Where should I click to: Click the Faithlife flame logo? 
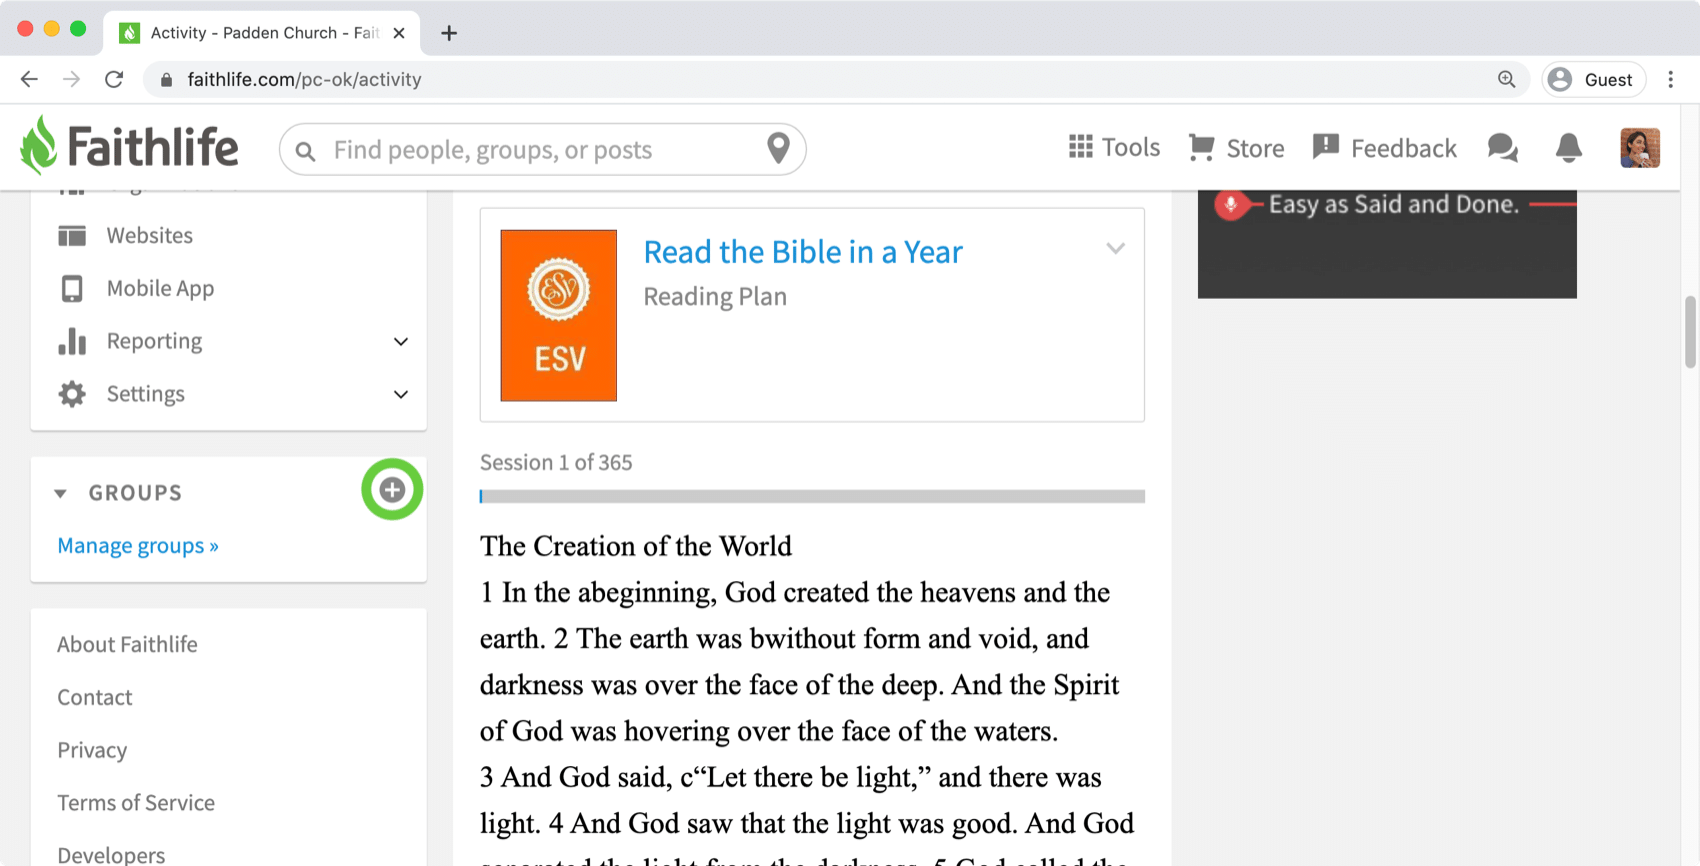pos(39,146)
